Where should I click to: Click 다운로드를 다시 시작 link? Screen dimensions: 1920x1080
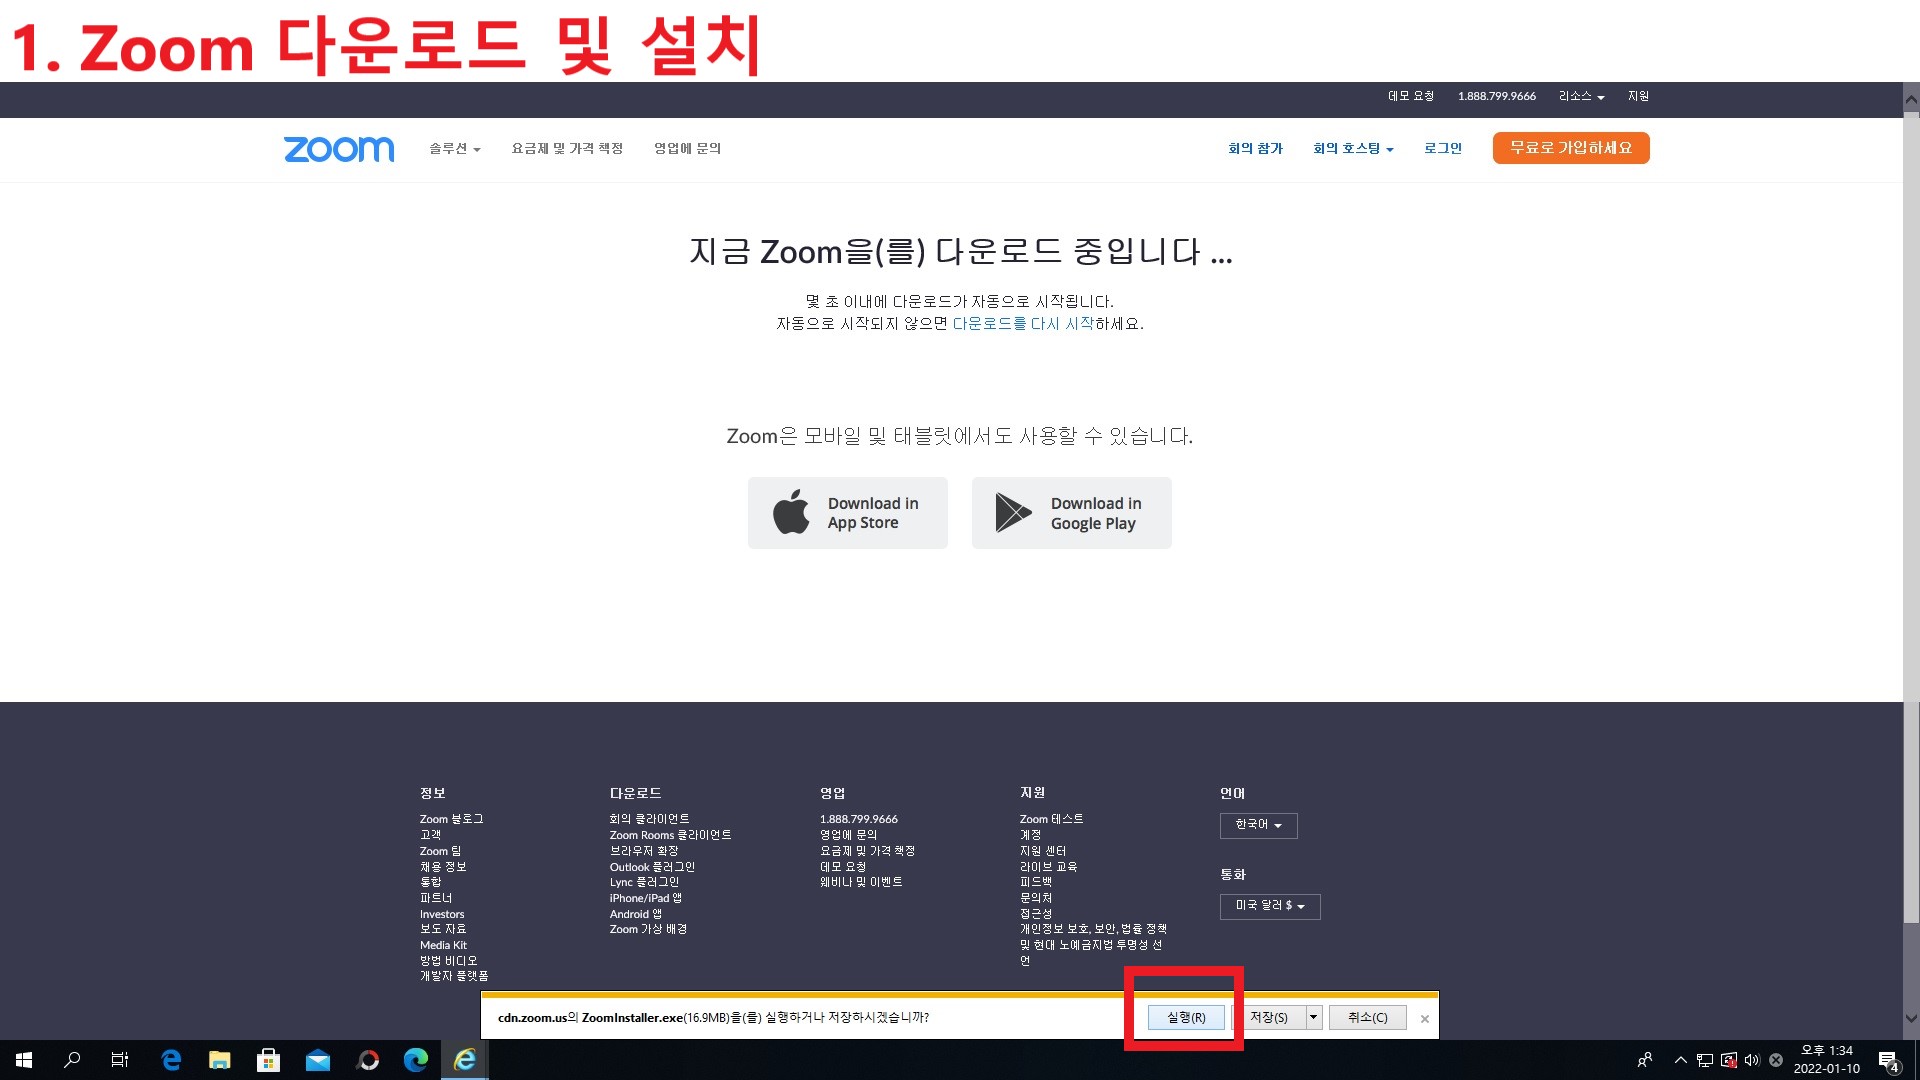click(x=1023, y=324)
